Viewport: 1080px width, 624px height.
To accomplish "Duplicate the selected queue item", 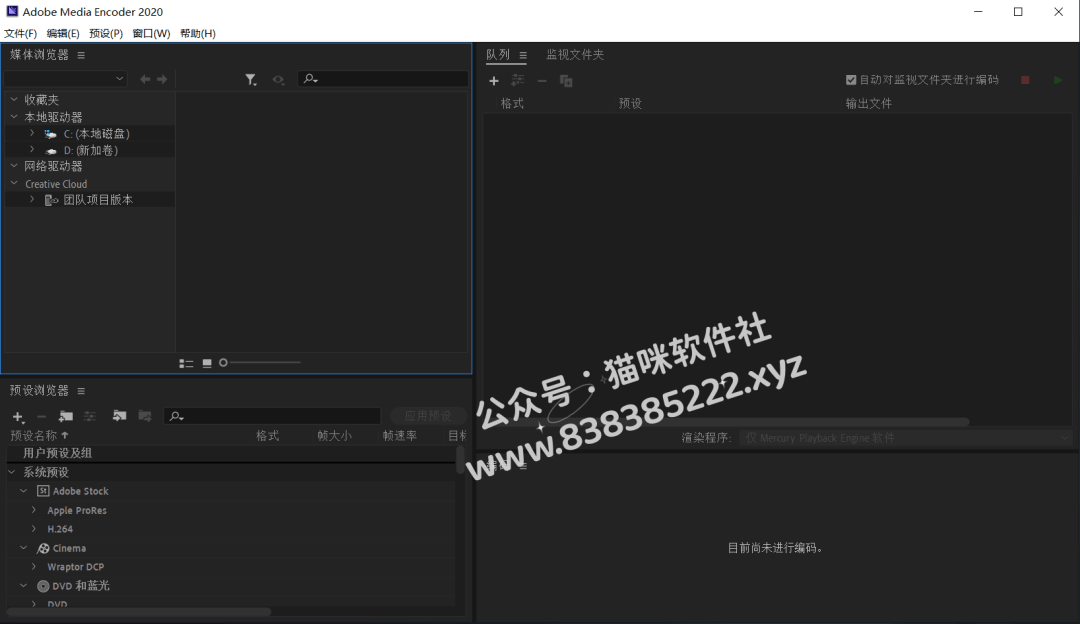I will [x=566, y=81].
